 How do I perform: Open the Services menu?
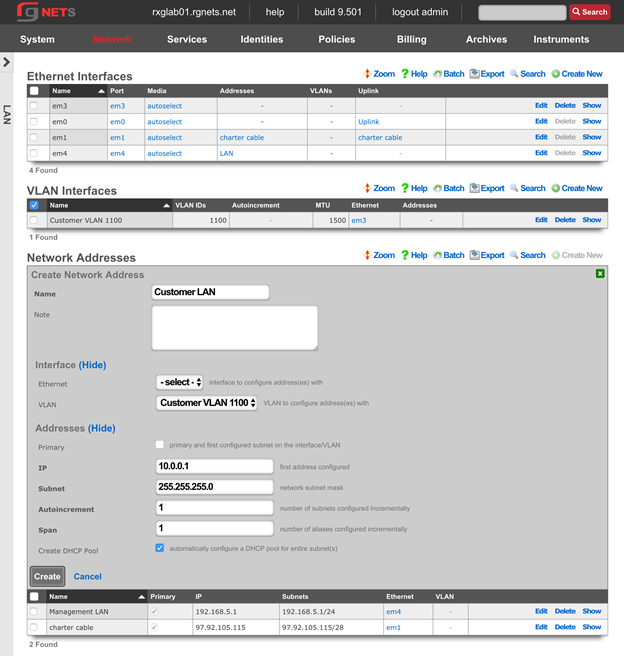pos(187,39)
